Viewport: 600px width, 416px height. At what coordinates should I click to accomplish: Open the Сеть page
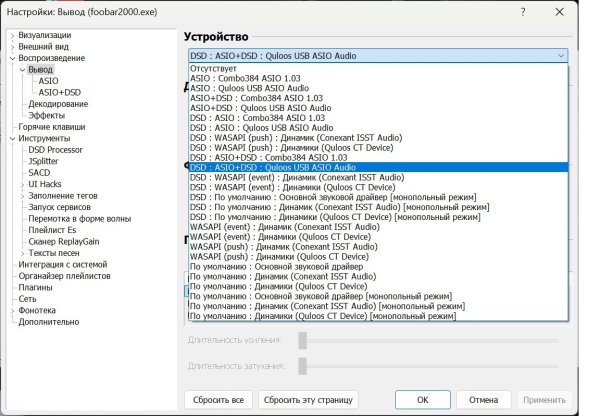click(x=27, y=299)
